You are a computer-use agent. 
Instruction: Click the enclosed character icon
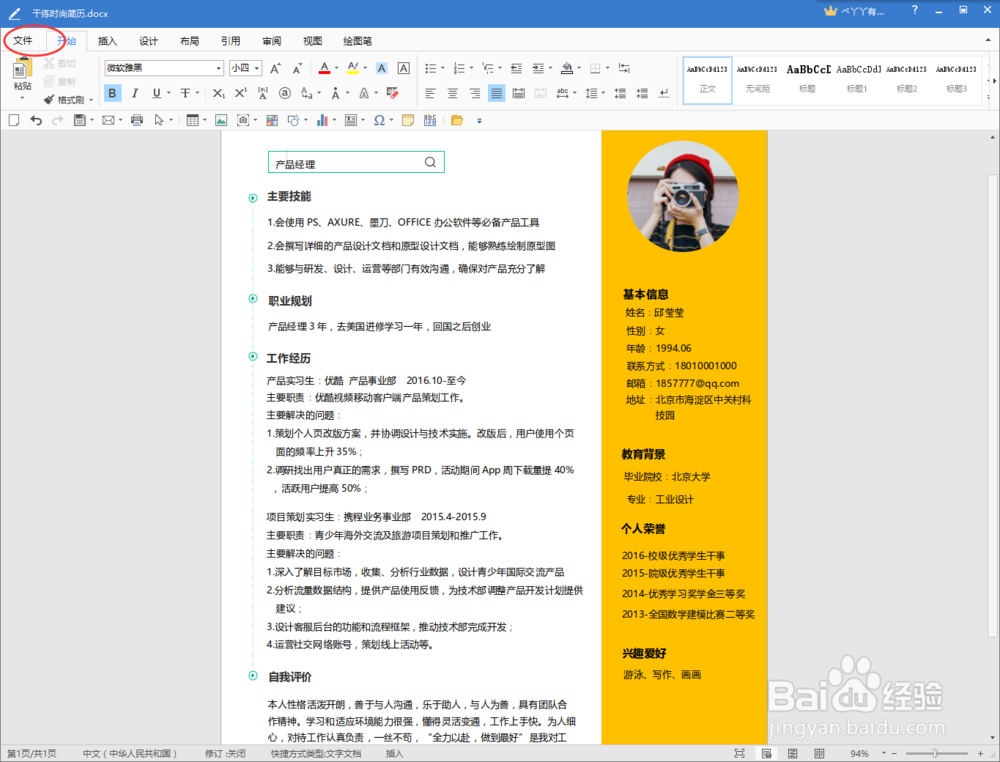click(x=285, y=93)
